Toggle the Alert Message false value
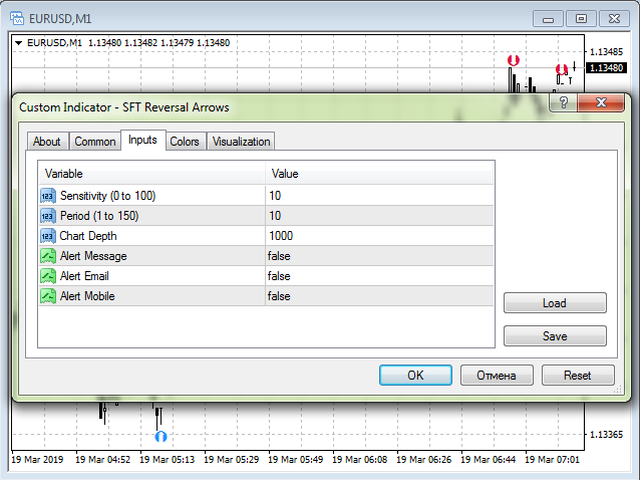This screenshot has height=480, width=640. point(379,256)
